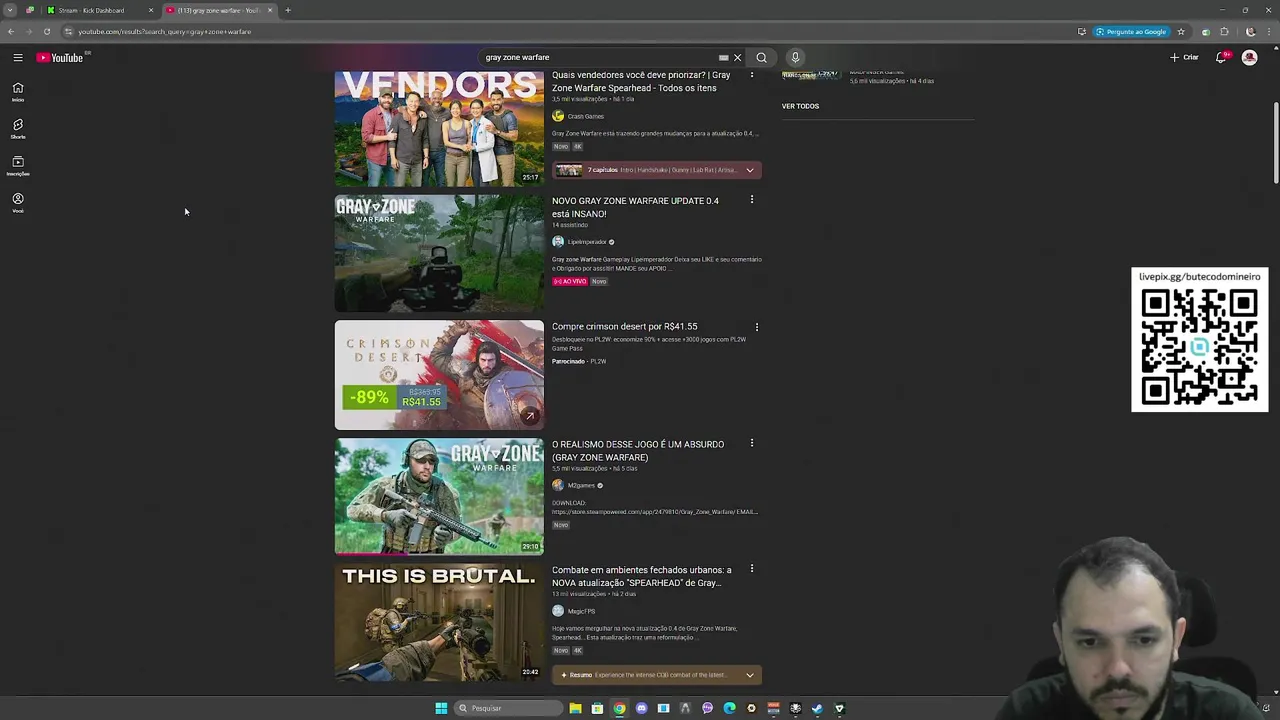Open YouTube notifications bell
Viewport: 1280px width, 720px height.
[x=1221, y=58]
